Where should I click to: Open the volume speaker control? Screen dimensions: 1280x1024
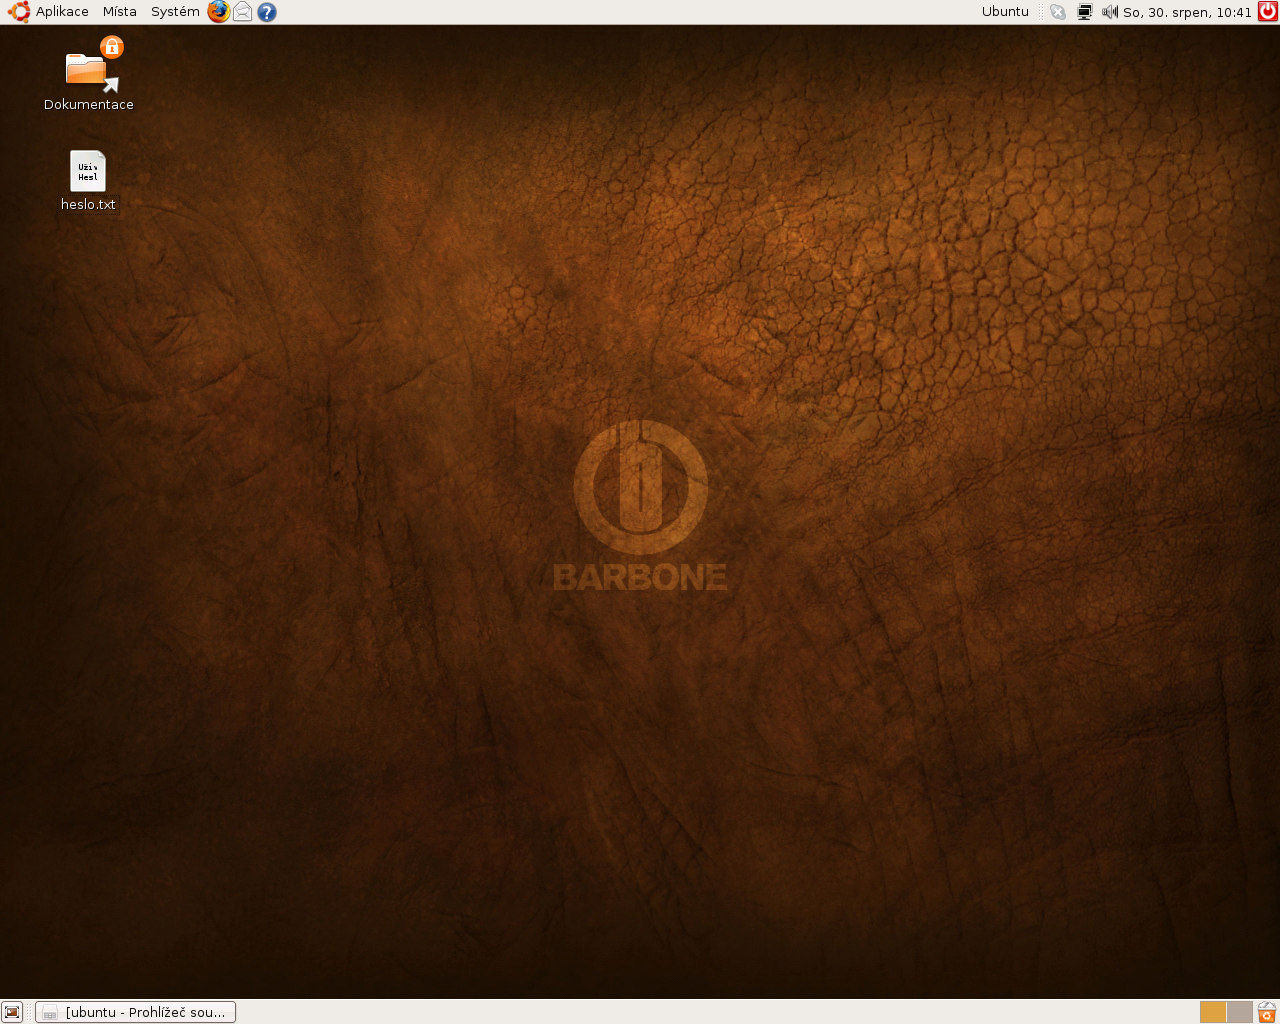tap(1109, 12)
